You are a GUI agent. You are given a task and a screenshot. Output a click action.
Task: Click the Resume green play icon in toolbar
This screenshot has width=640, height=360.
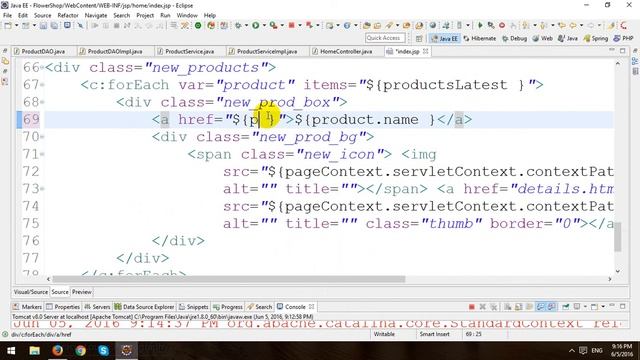[x=480, y=25]
